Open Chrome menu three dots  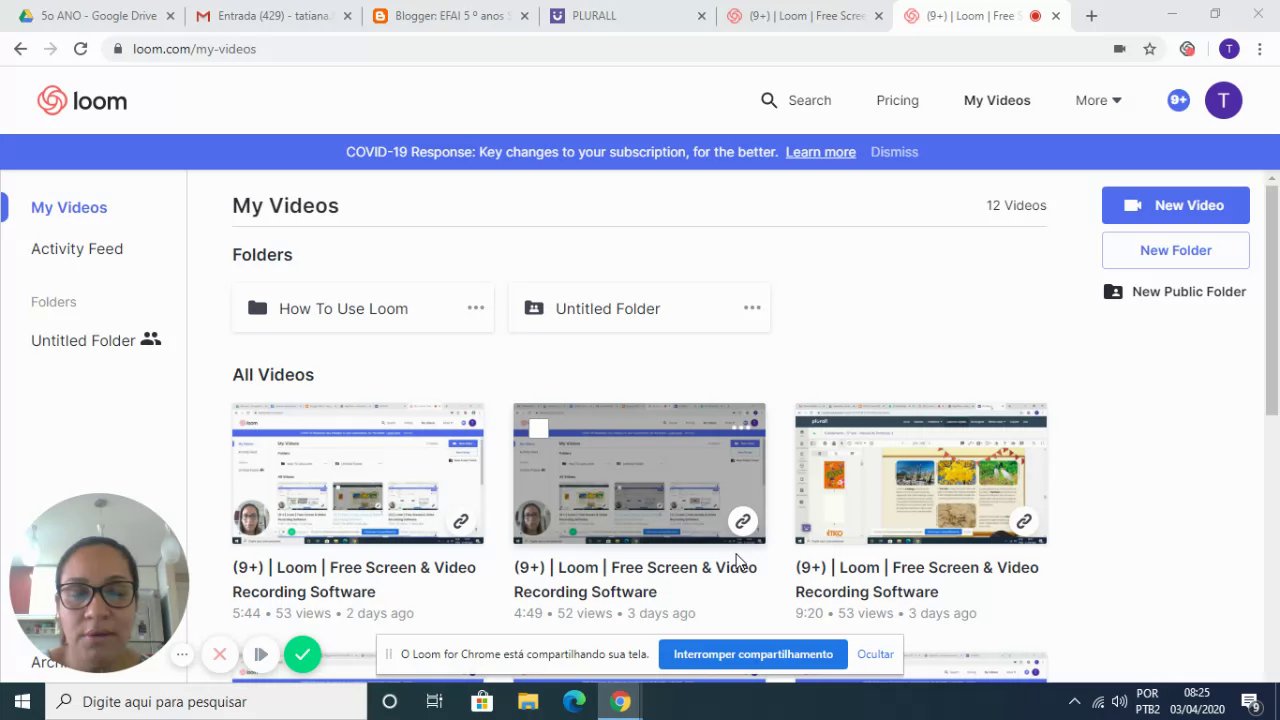click(1260, 49)
